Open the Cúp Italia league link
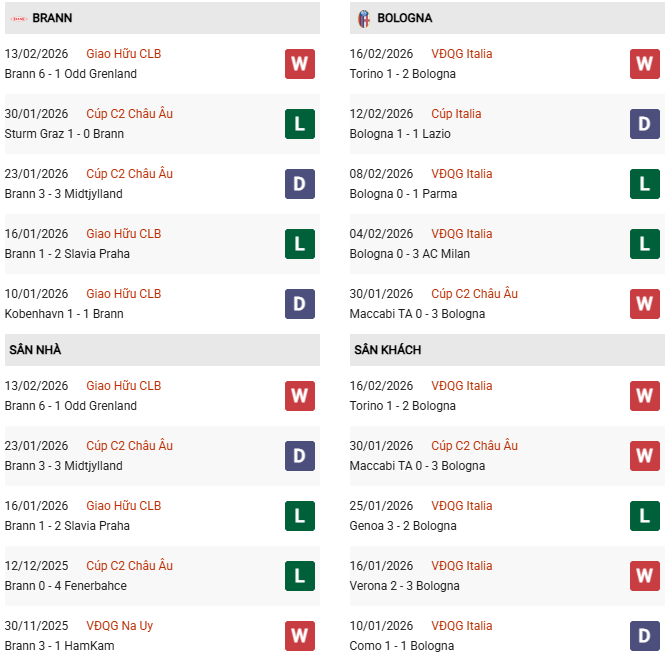The image size is (669, 665). 455,114
